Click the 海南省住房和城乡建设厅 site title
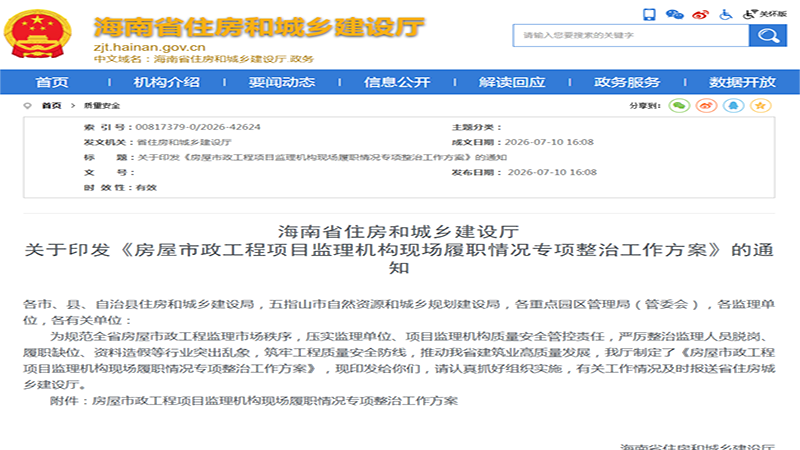Image resolution: width=800 pixels, height=450 pixels. [259, 27]
